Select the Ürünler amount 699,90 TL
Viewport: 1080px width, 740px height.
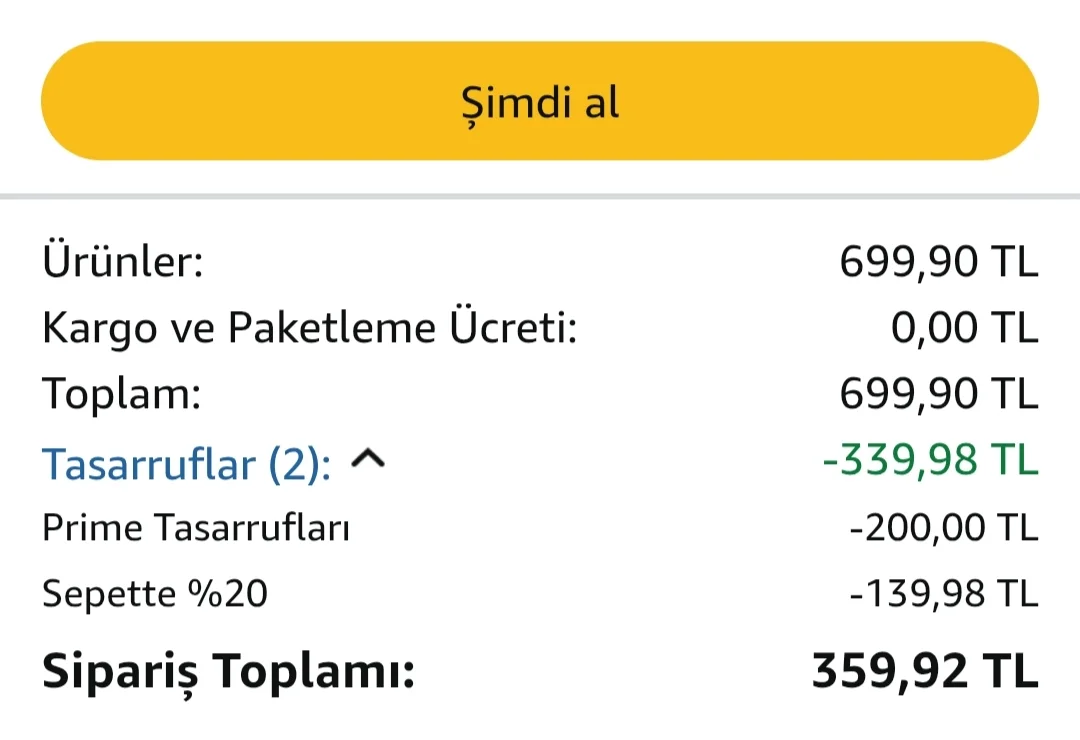[x=938, y=263]
